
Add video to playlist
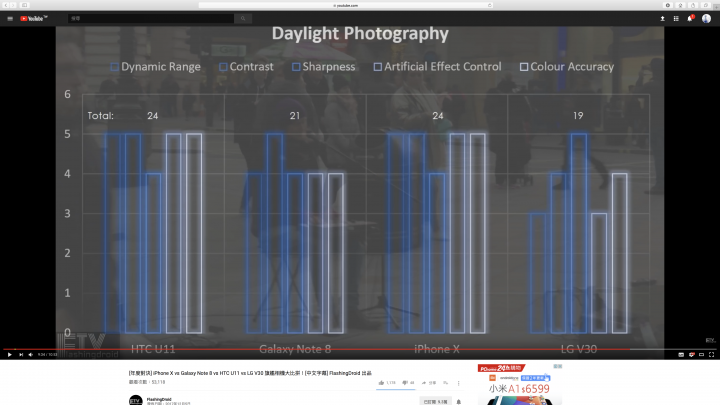[445, 382]
